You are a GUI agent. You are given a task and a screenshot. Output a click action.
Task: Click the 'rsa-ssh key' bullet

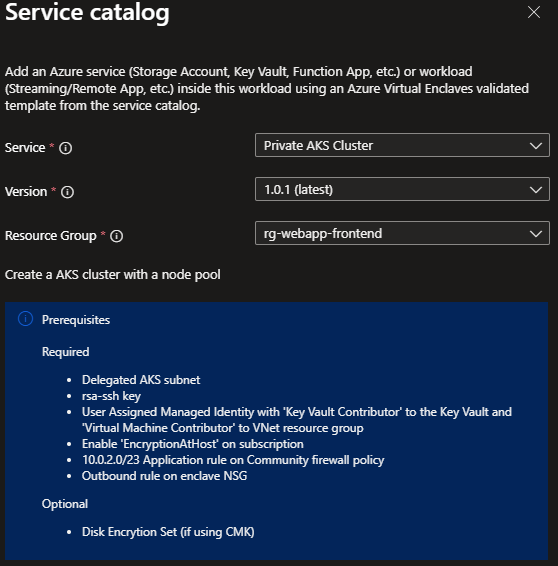(x=111, y=396)
